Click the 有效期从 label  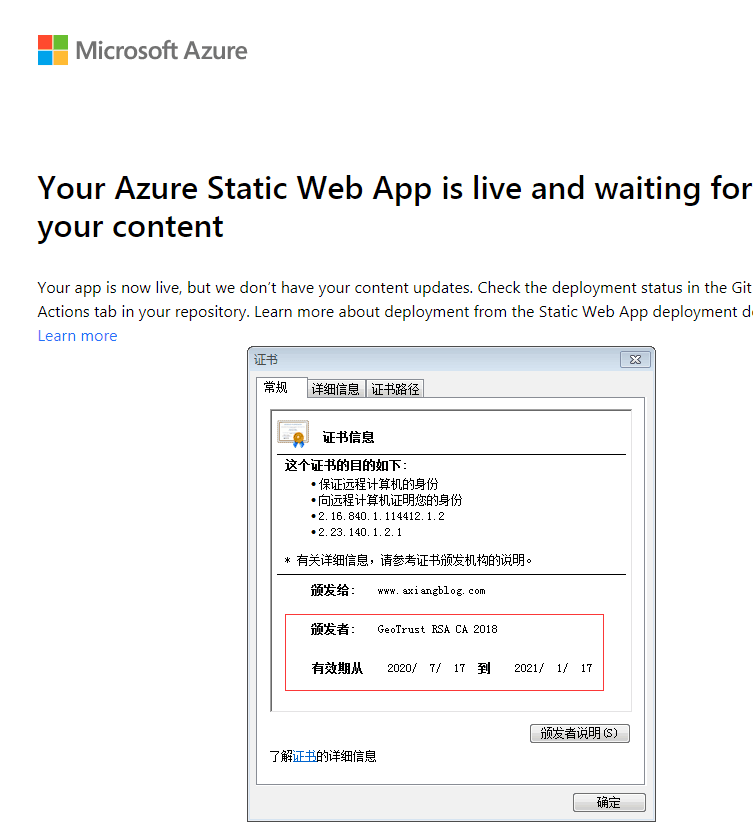pyautogui.click(x=337, y=668)
